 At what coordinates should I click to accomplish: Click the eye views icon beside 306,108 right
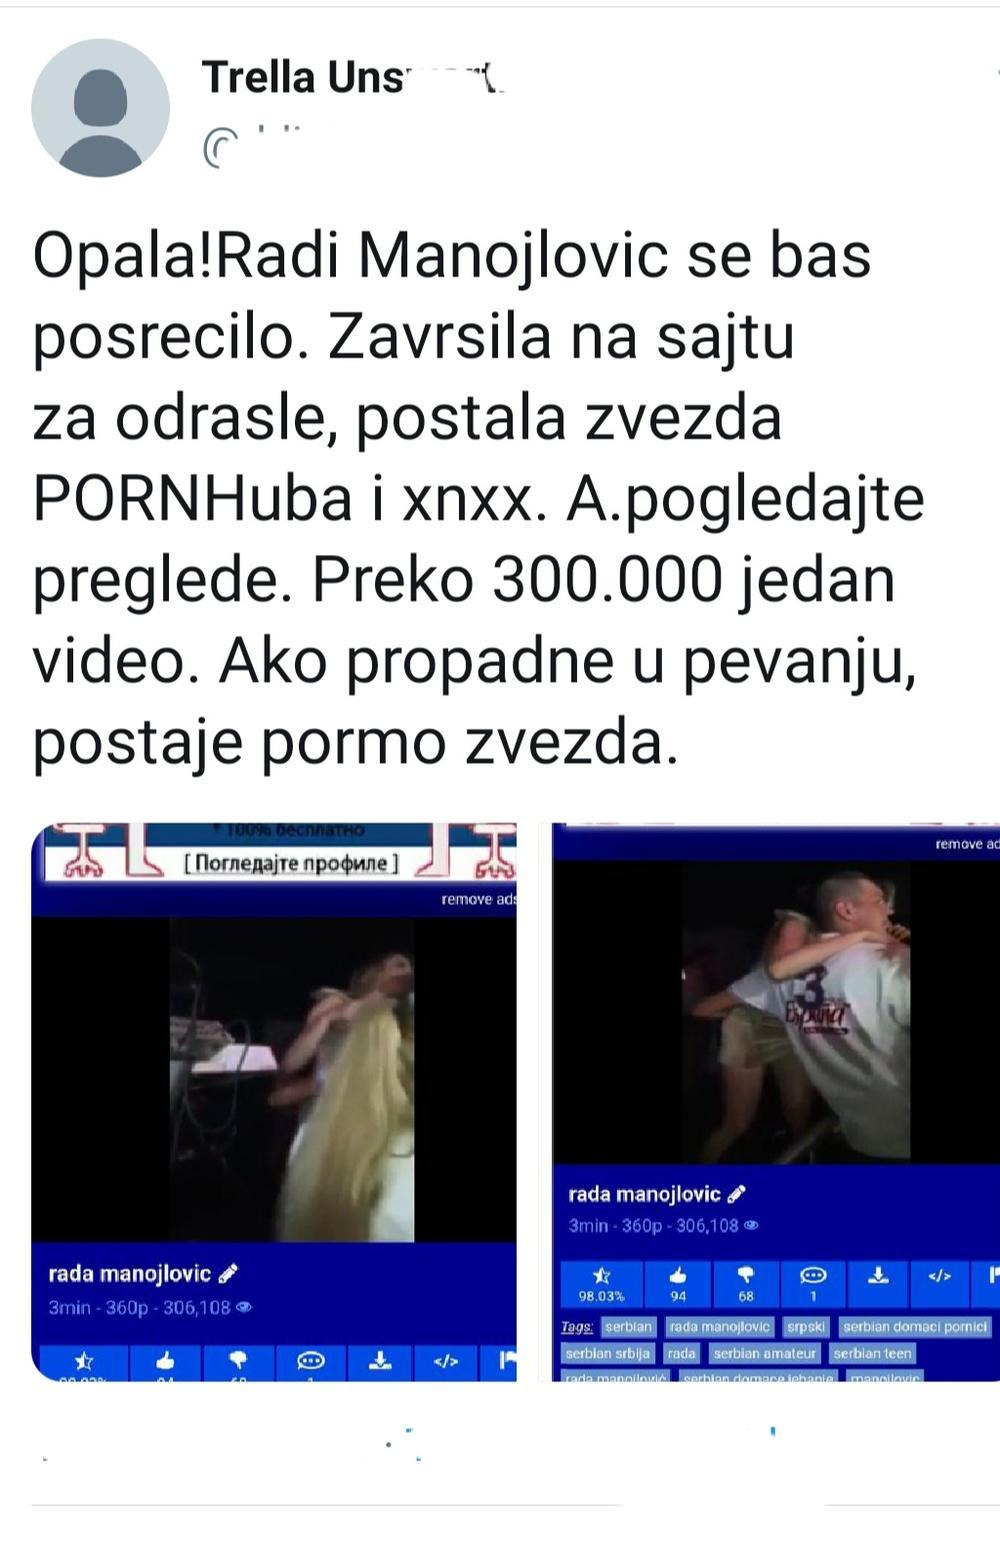point(752,1225)
